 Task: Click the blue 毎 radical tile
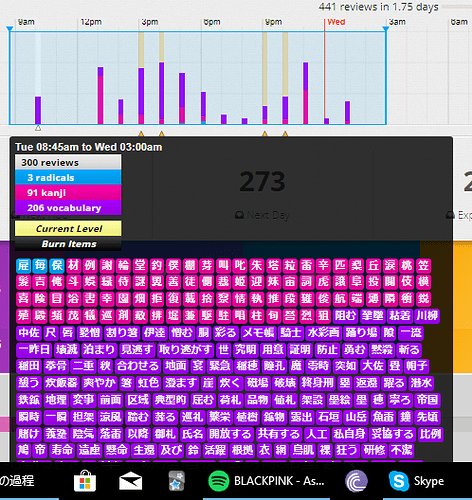(x=40, y=266)
